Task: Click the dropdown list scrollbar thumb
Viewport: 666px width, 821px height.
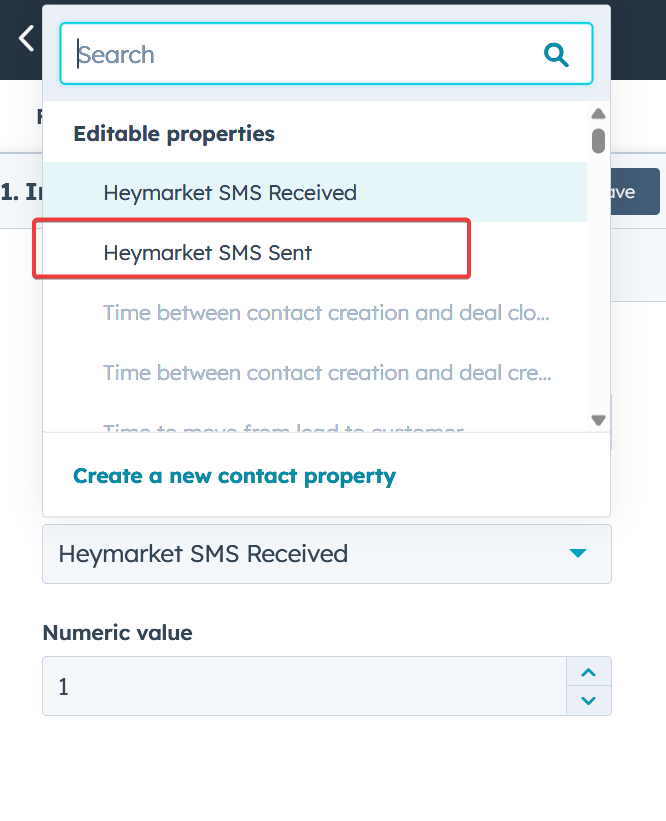Action: (x=598, y=140)
